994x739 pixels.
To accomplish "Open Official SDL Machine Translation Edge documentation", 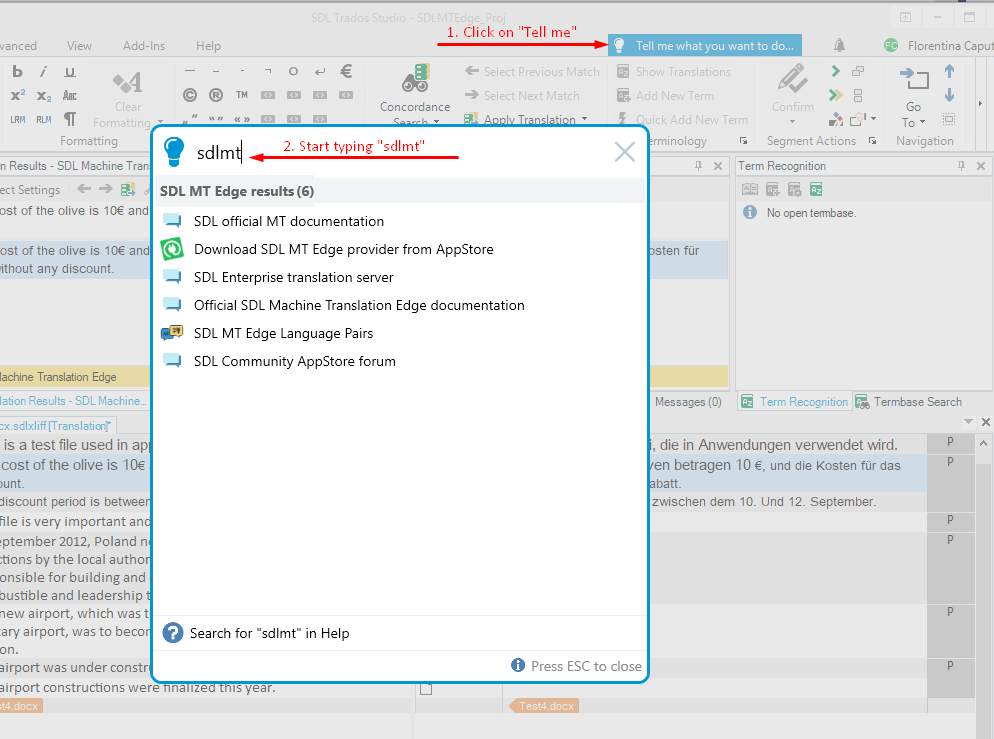I will pos(359,305).
